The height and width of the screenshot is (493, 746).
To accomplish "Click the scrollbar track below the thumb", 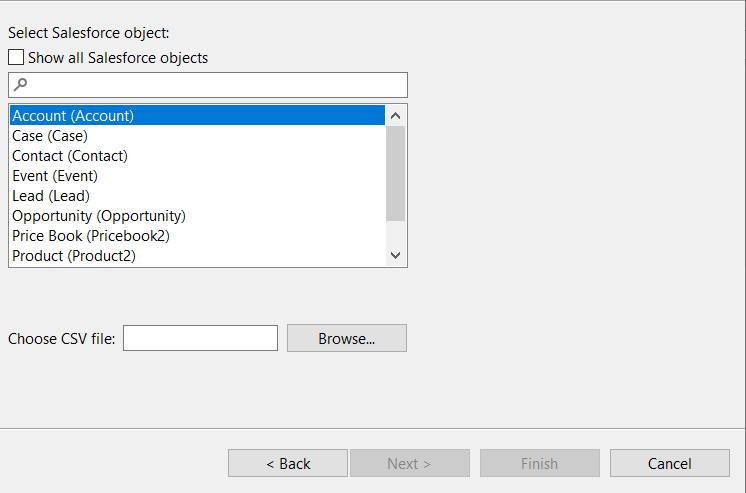I will (x=395, y=233).
